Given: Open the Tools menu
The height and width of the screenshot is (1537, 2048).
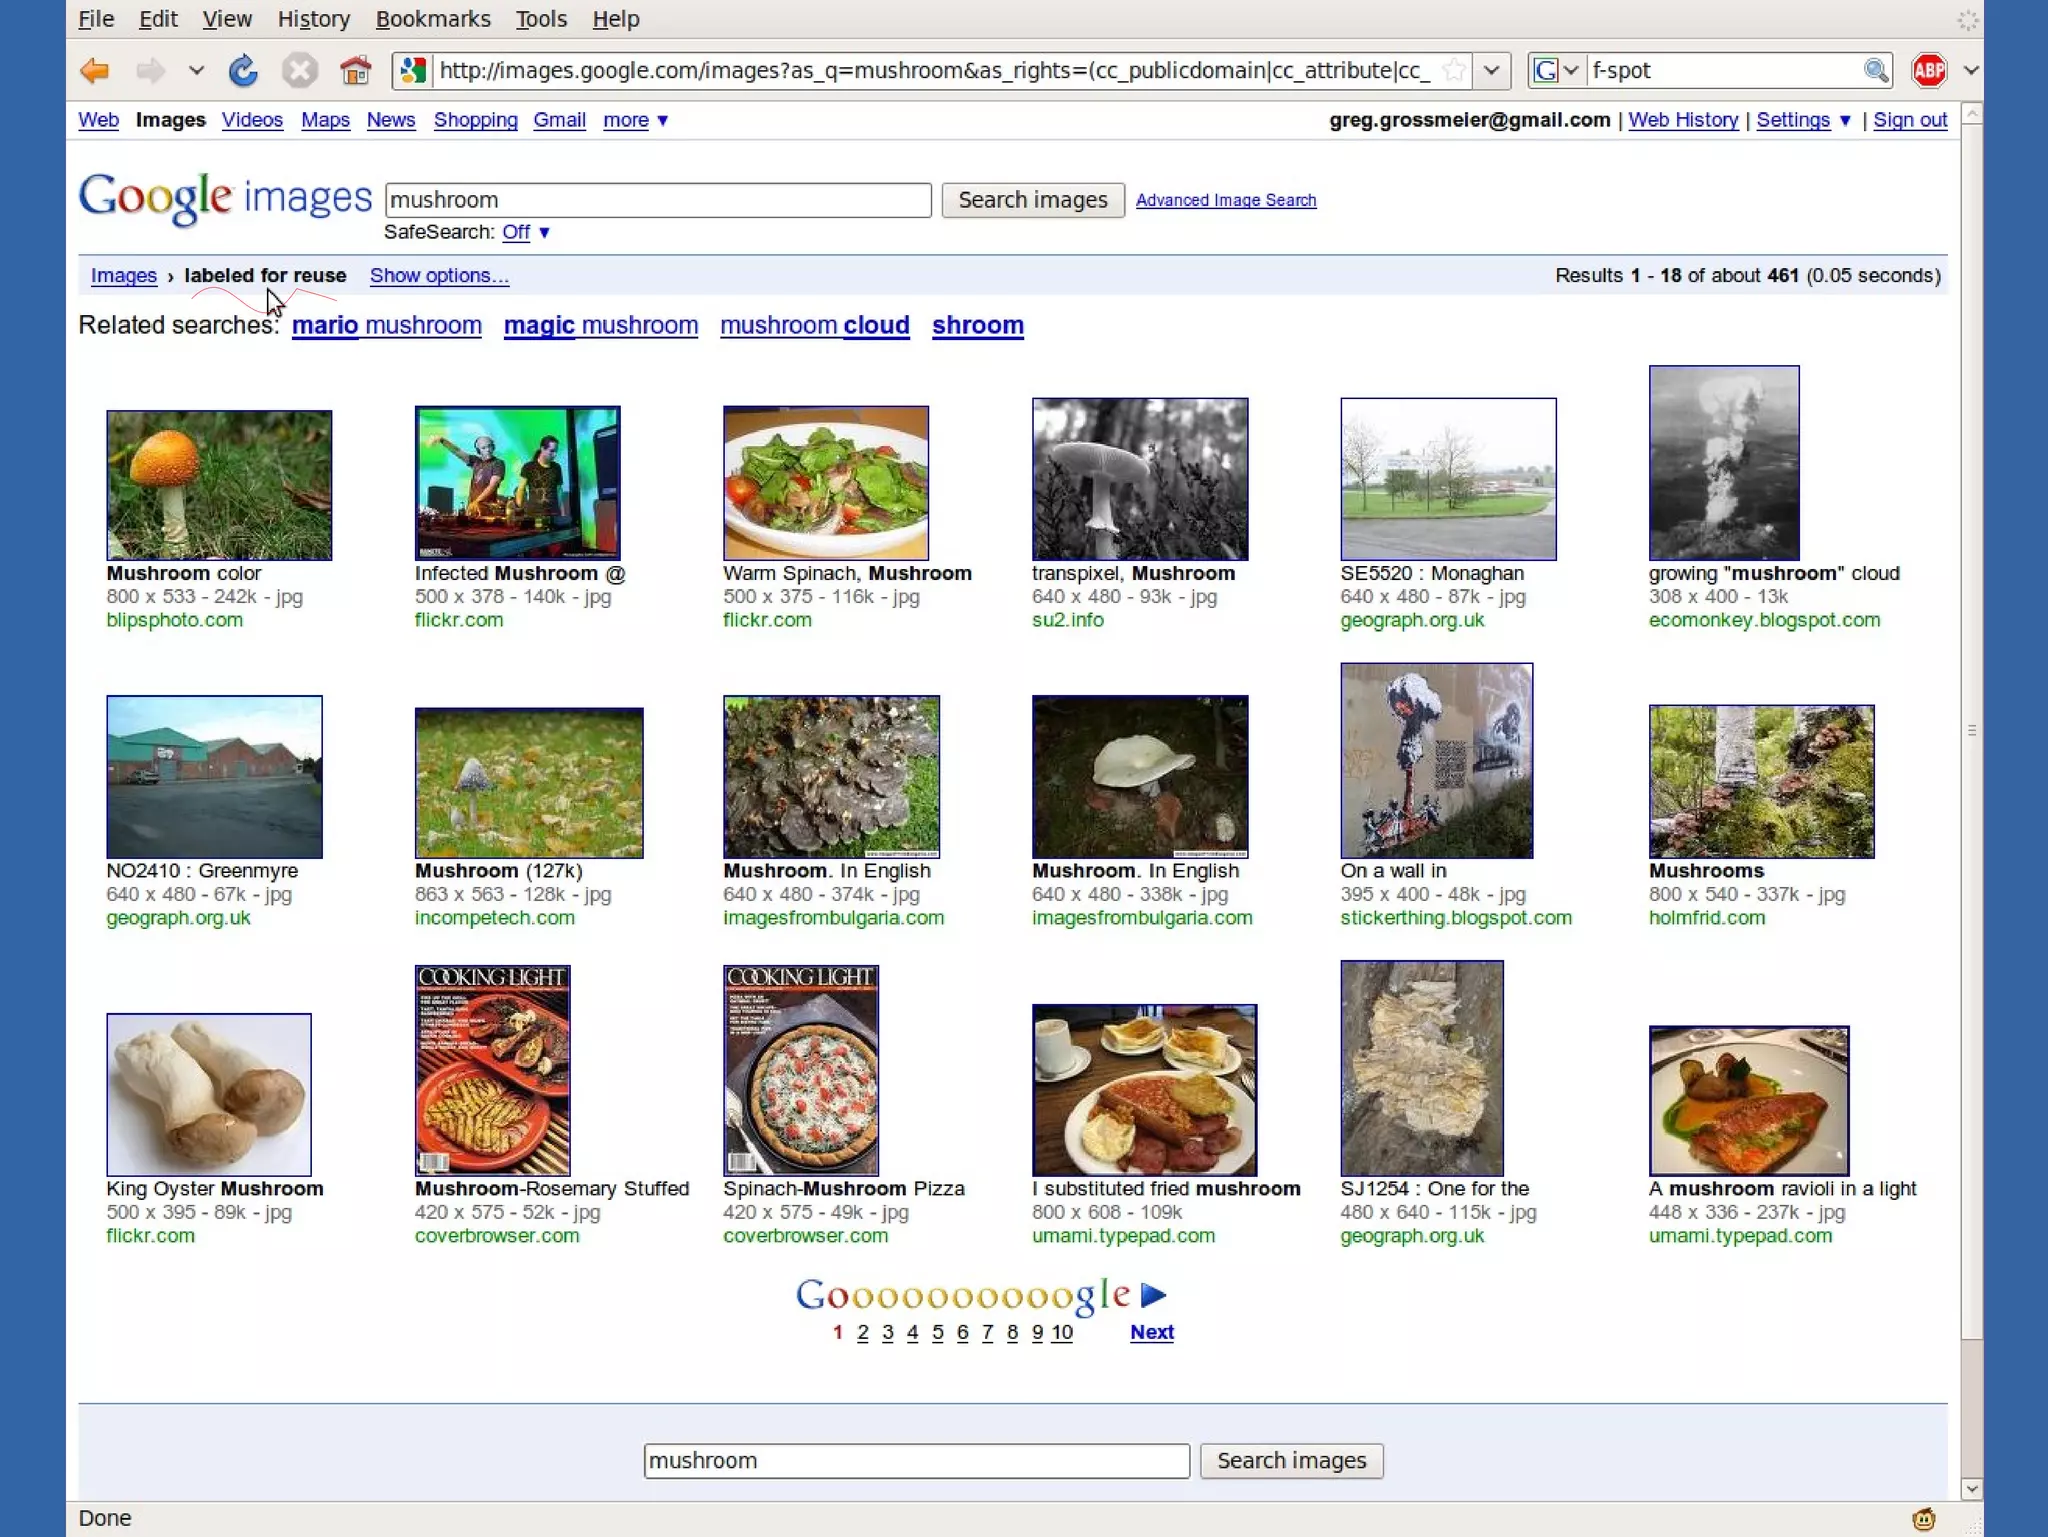Looking at the screenshot, I should click(541, 19).
